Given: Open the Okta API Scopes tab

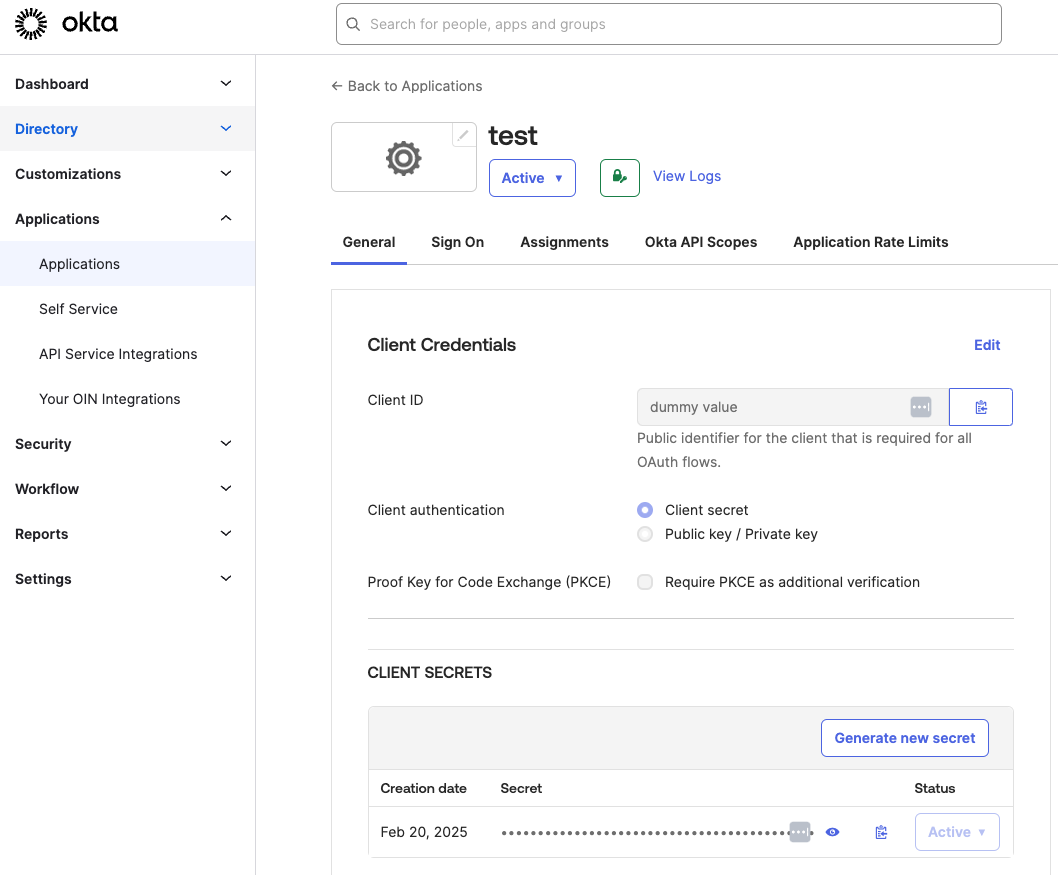Looking at the screenshot, I should pyautogui.click(x=700, y=242).
